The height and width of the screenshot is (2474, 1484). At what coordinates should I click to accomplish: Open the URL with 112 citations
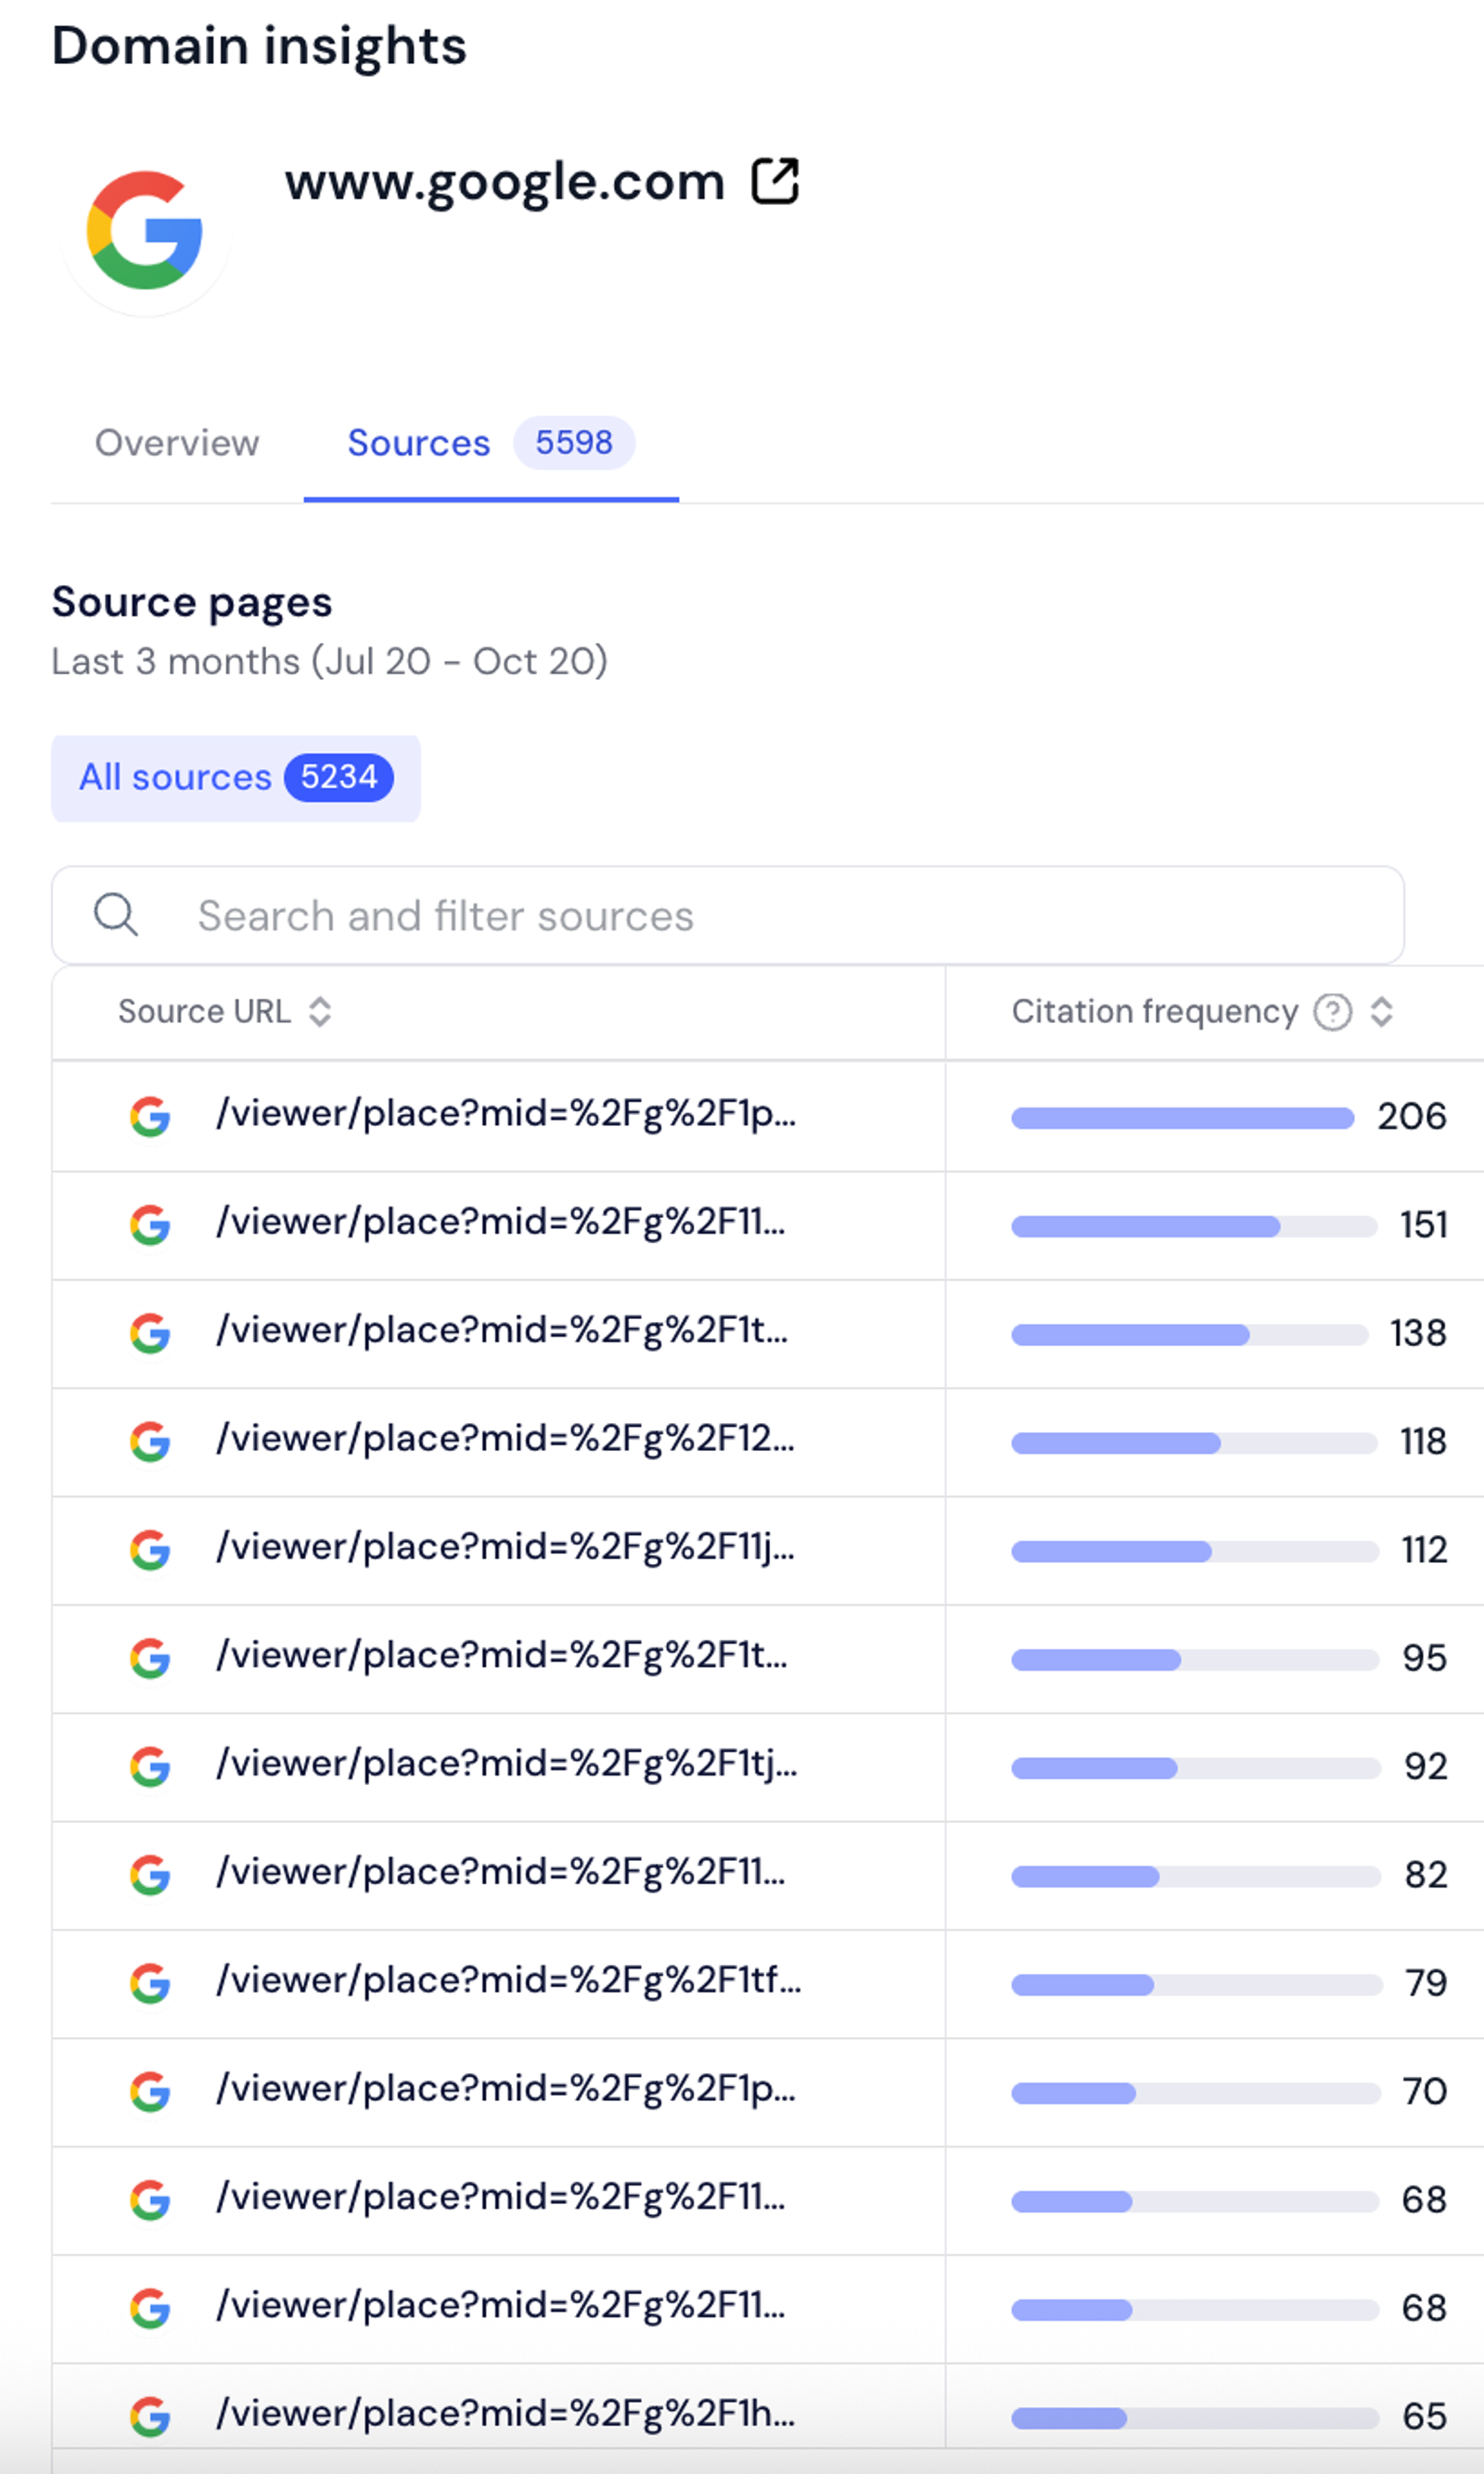coord(505,1547)
